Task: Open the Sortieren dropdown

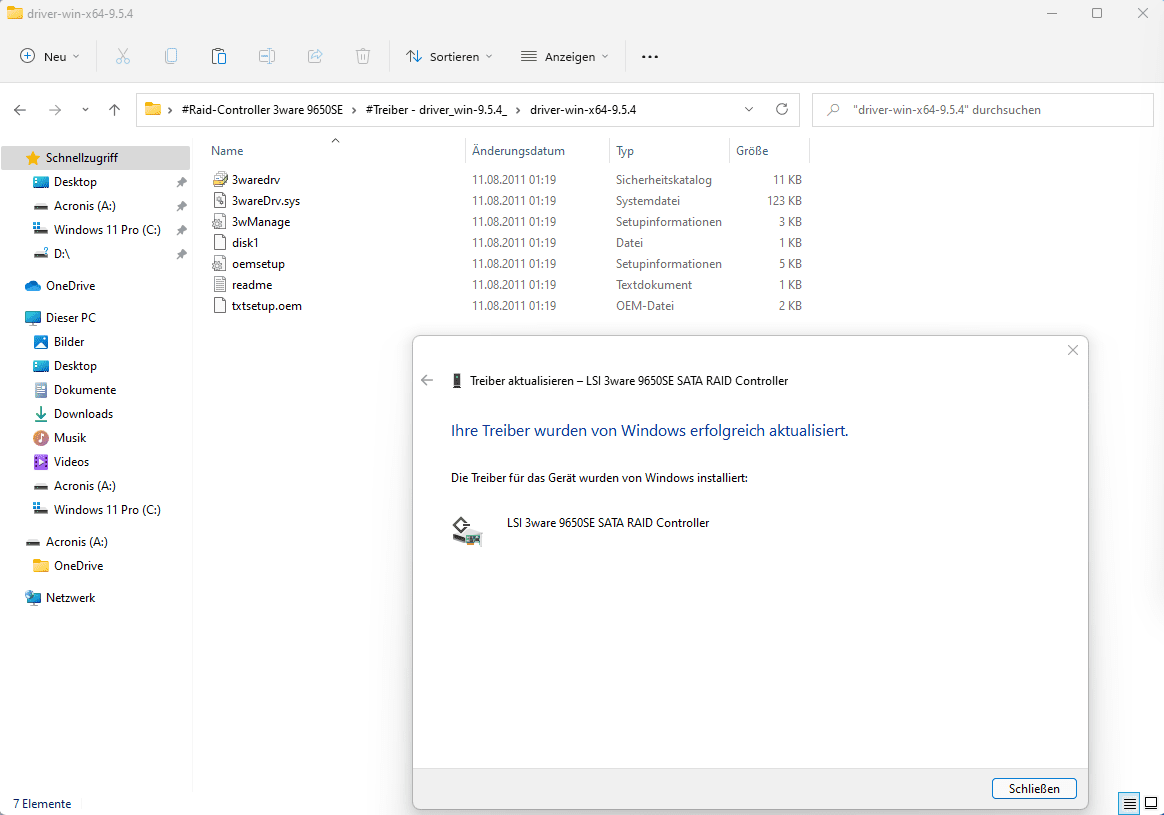Action: [448, 56]
